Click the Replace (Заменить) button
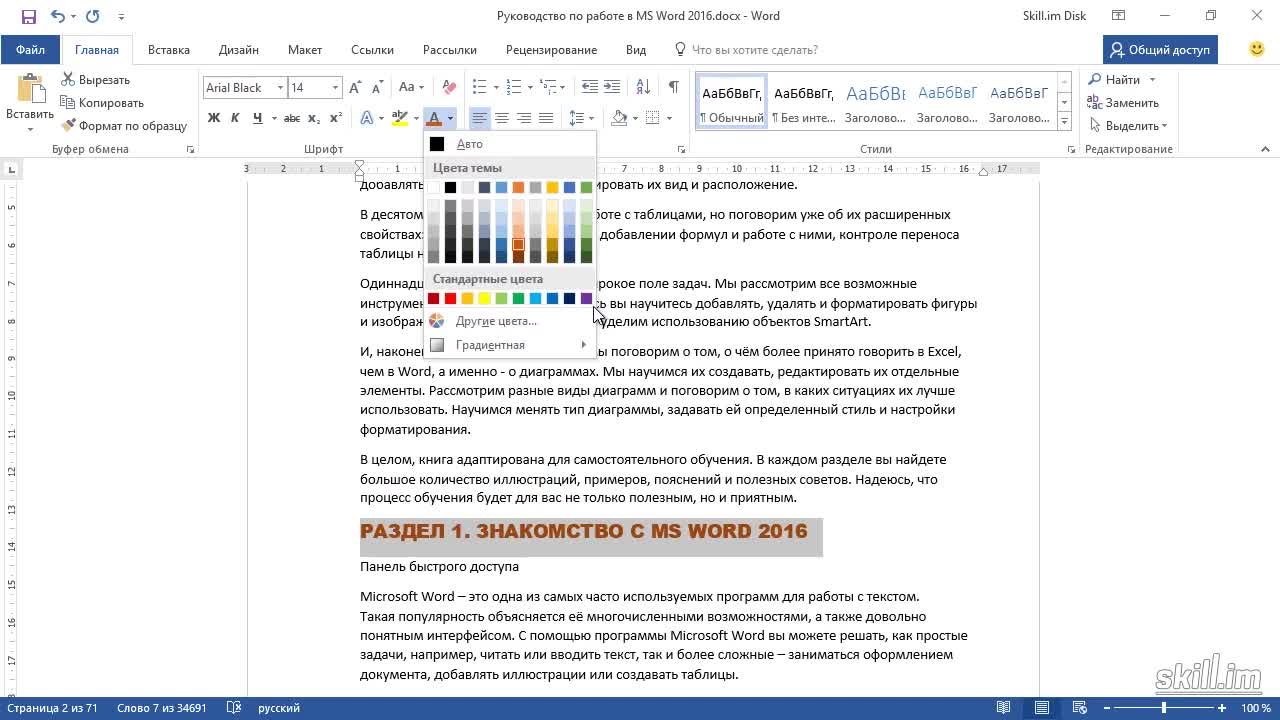 click(x=1123, y=103)
